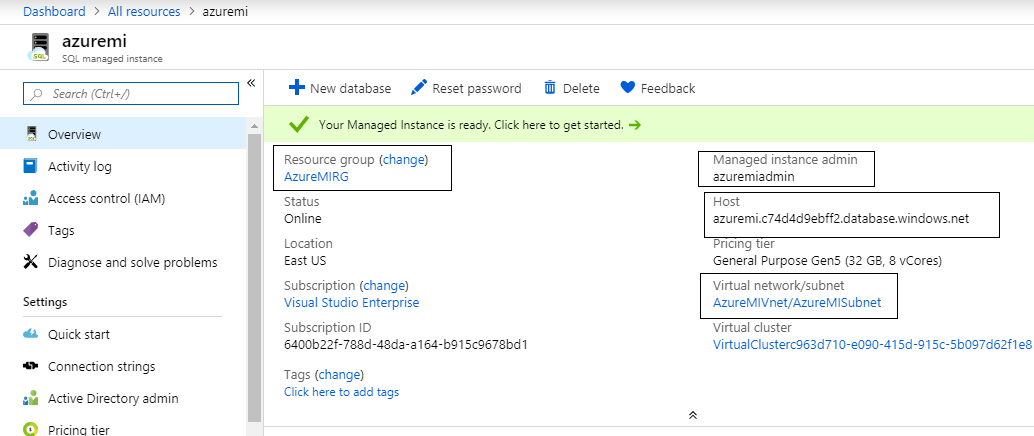Image resolution: width=1034 pixels, height=436 pixels.
Task: Go to All resources breadcrumb
Action: click(x=145, y=12)
